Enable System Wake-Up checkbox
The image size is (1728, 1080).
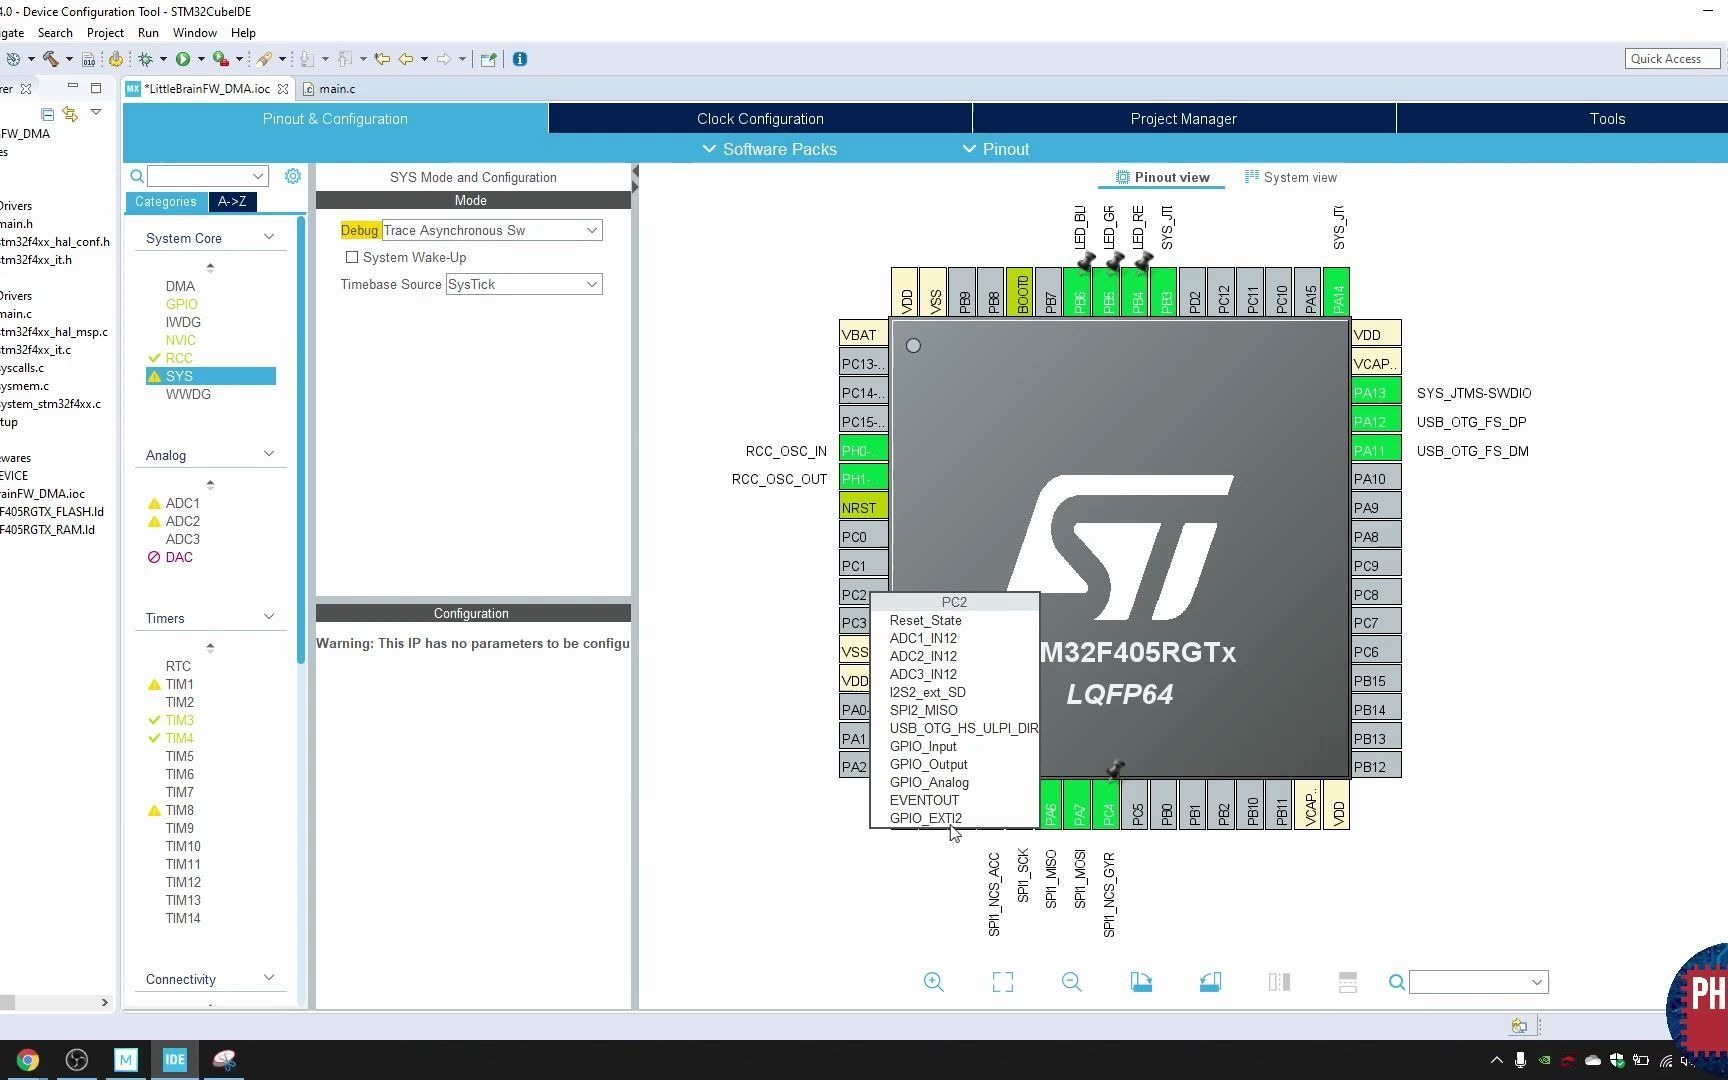(x=352, y=257)
